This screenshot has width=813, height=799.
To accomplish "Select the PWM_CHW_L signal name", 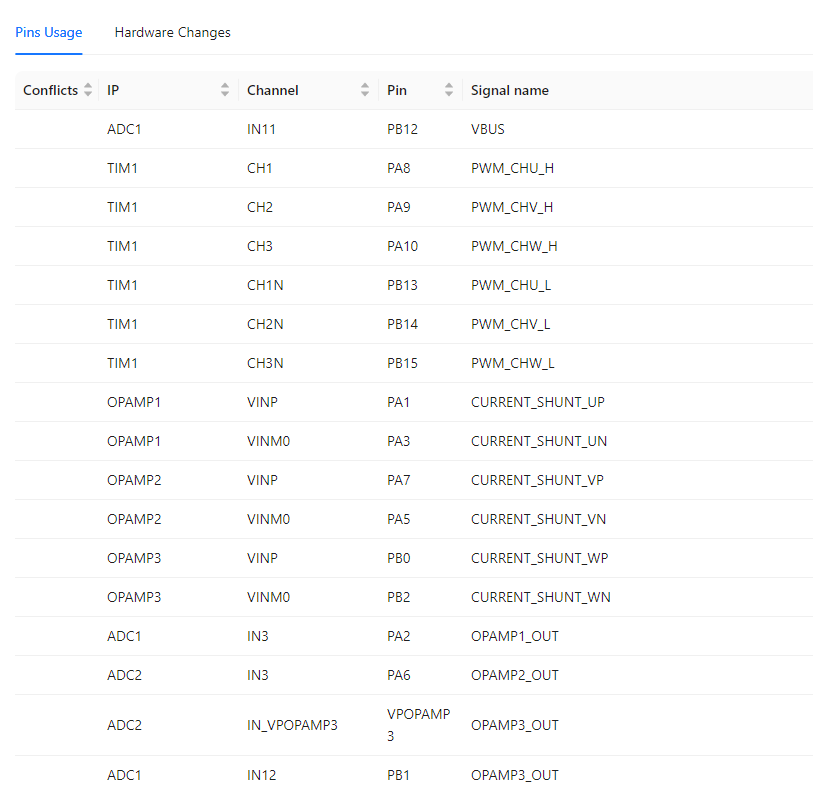I will [512, 363].
